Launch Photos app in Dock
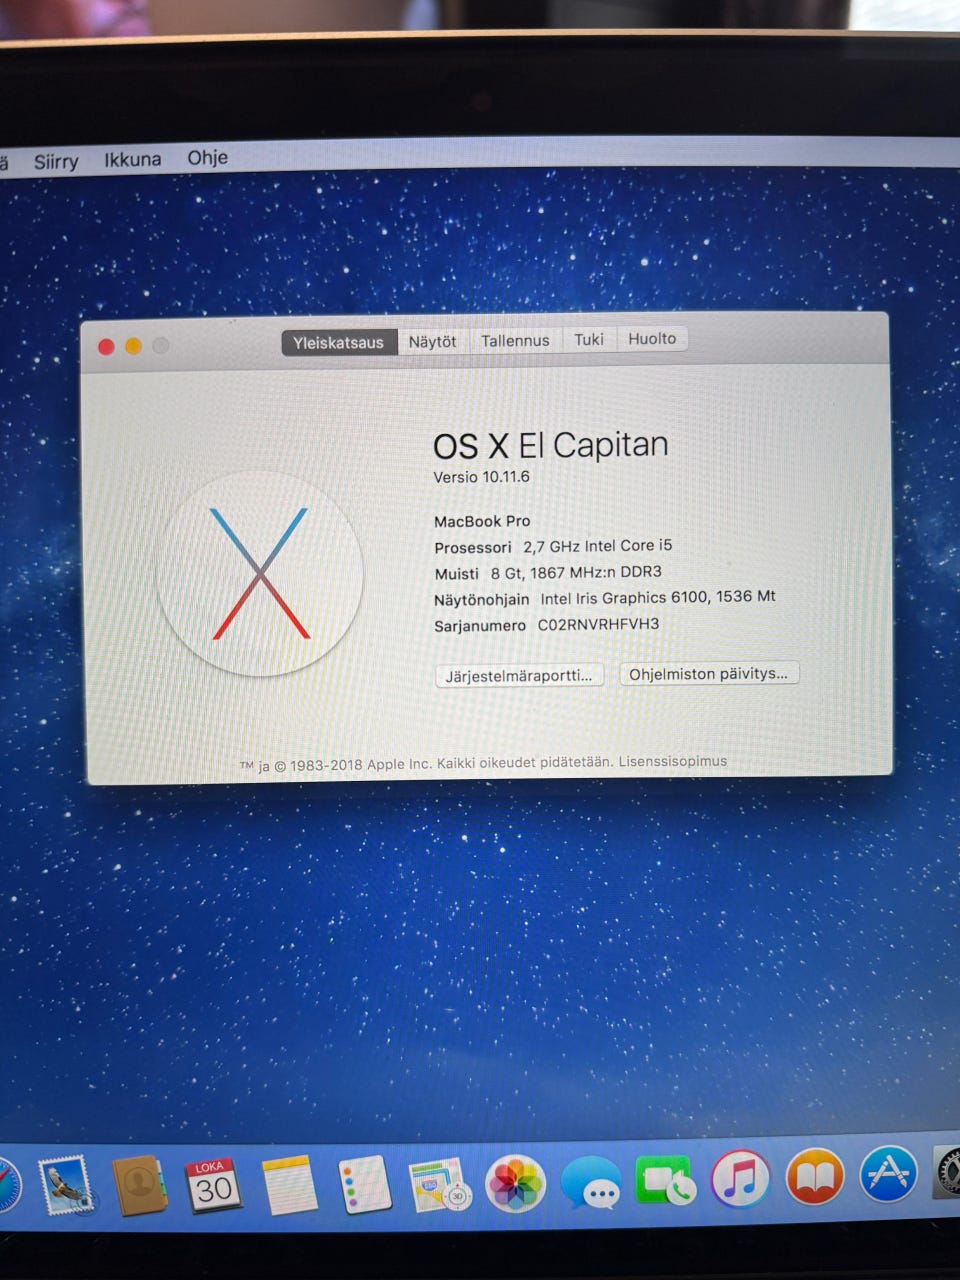The width and height of the screenshot is (960, 1280). pos(515,1184)
